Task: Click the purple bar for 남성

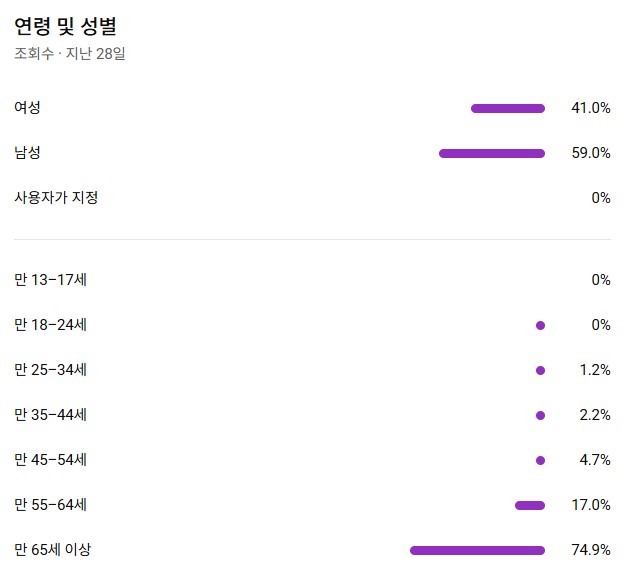Action: coord(492,153)
